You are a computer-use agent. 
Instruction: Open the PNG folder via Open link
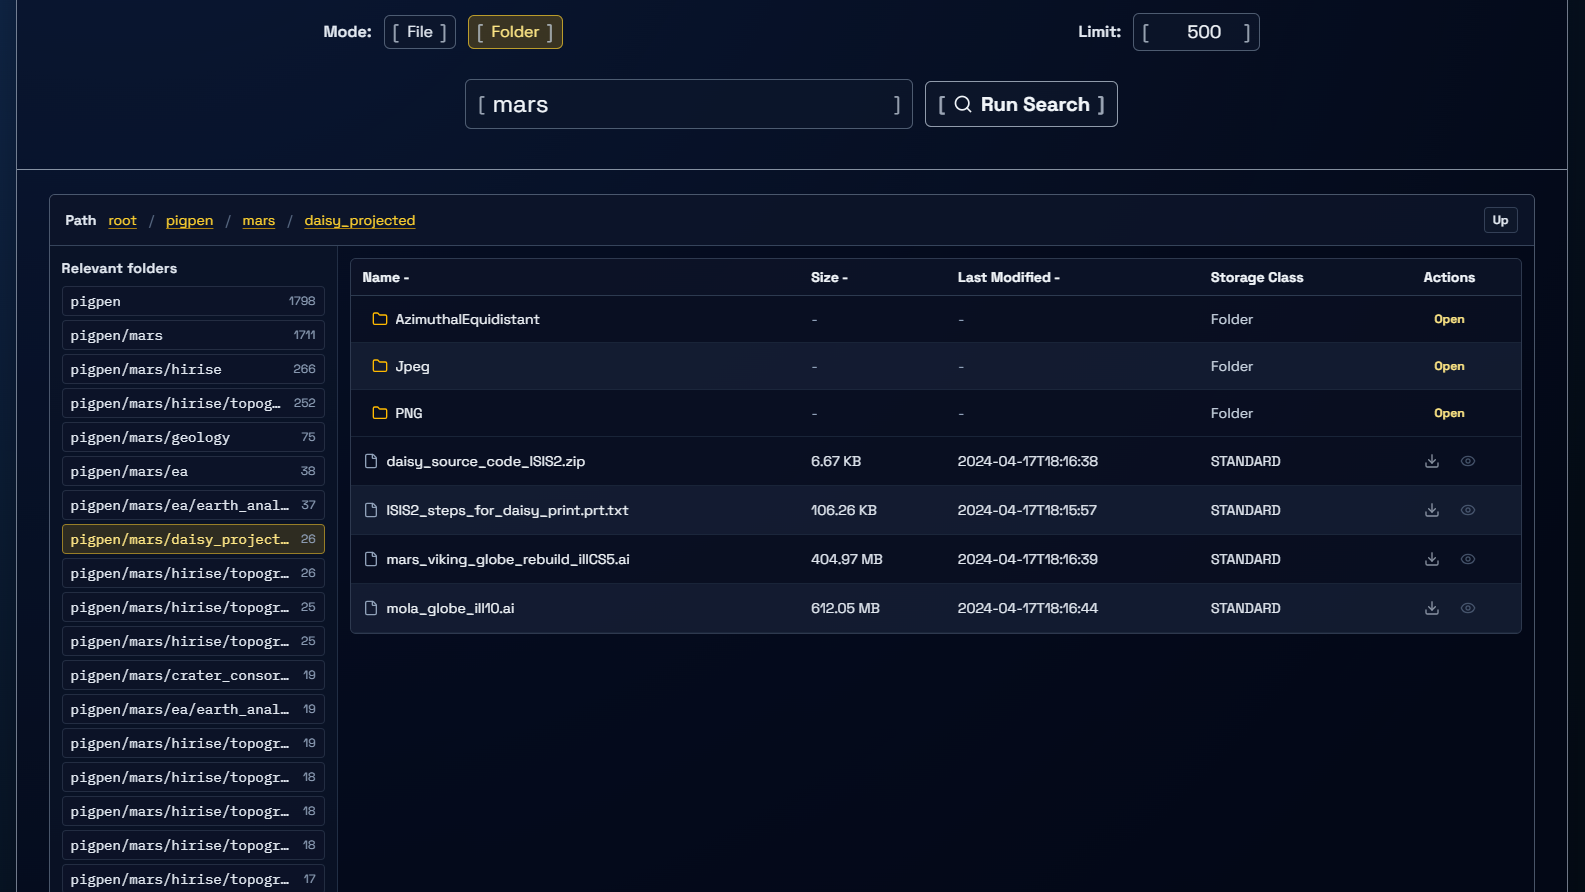[1449, 413]
